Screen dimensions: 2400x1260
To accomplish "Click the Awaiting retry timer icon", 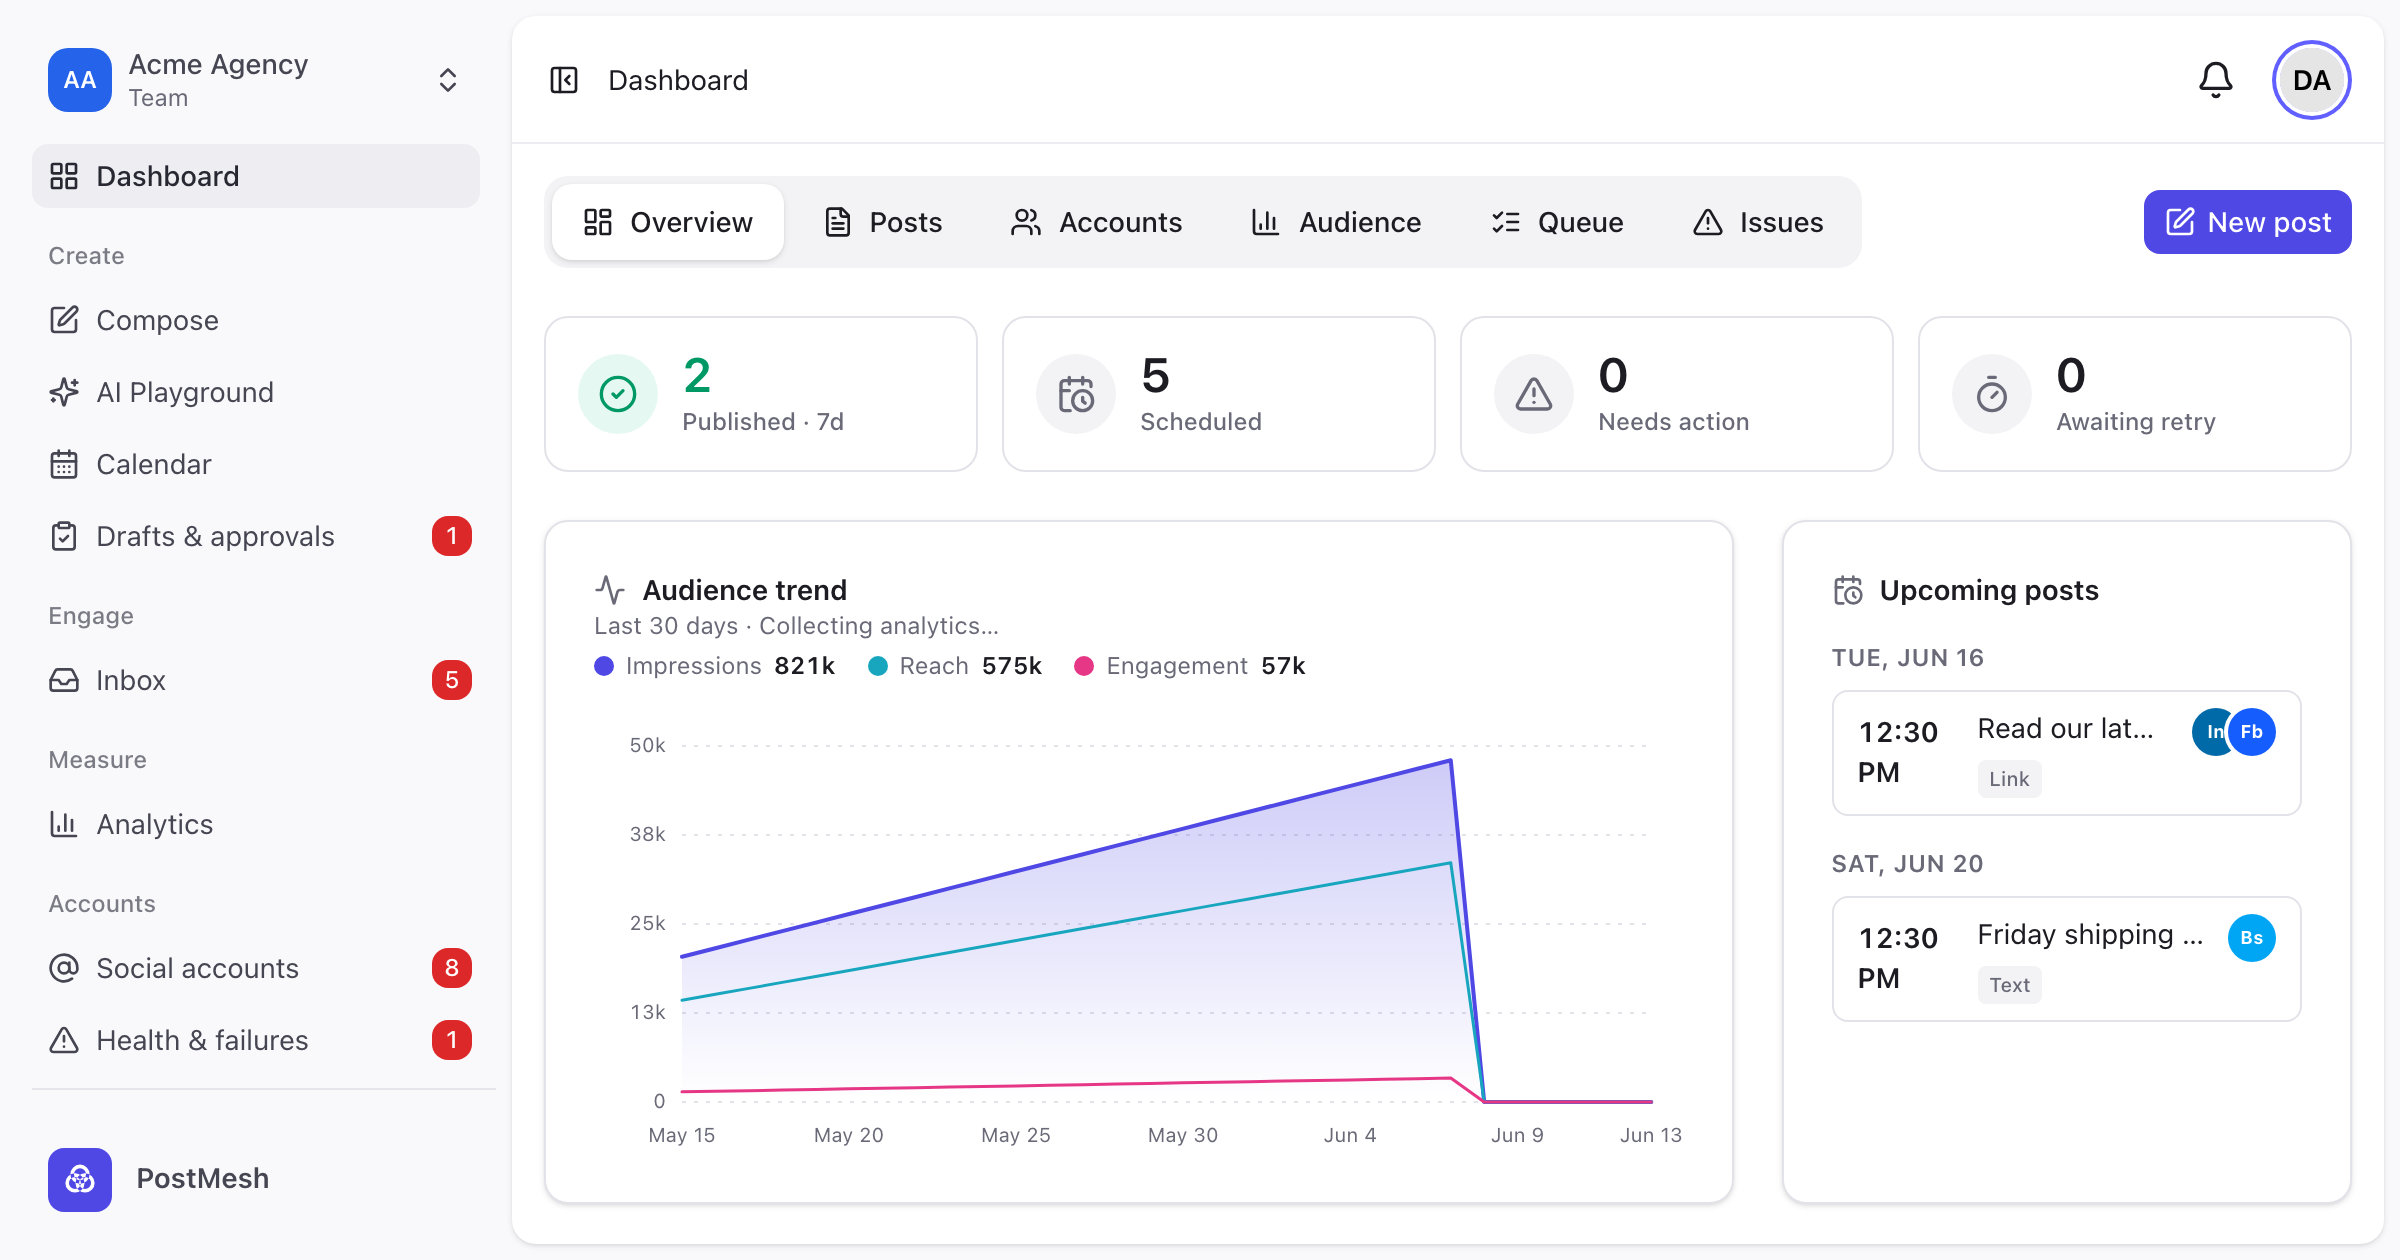I will click(1992, 394).
